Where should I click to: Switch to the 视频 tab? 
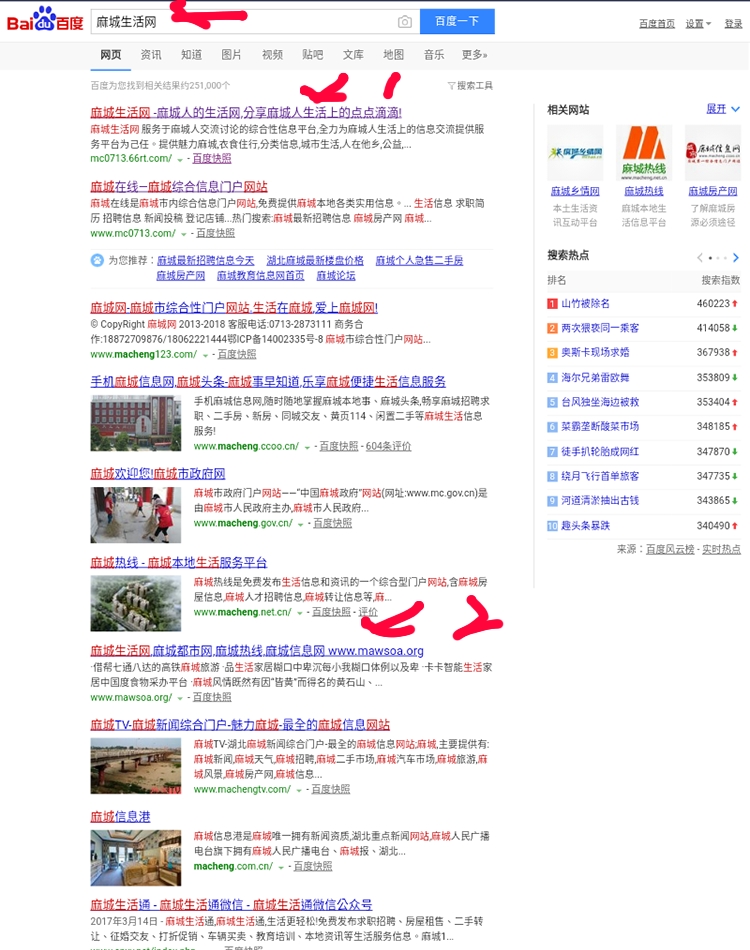[x=272, y=55]
